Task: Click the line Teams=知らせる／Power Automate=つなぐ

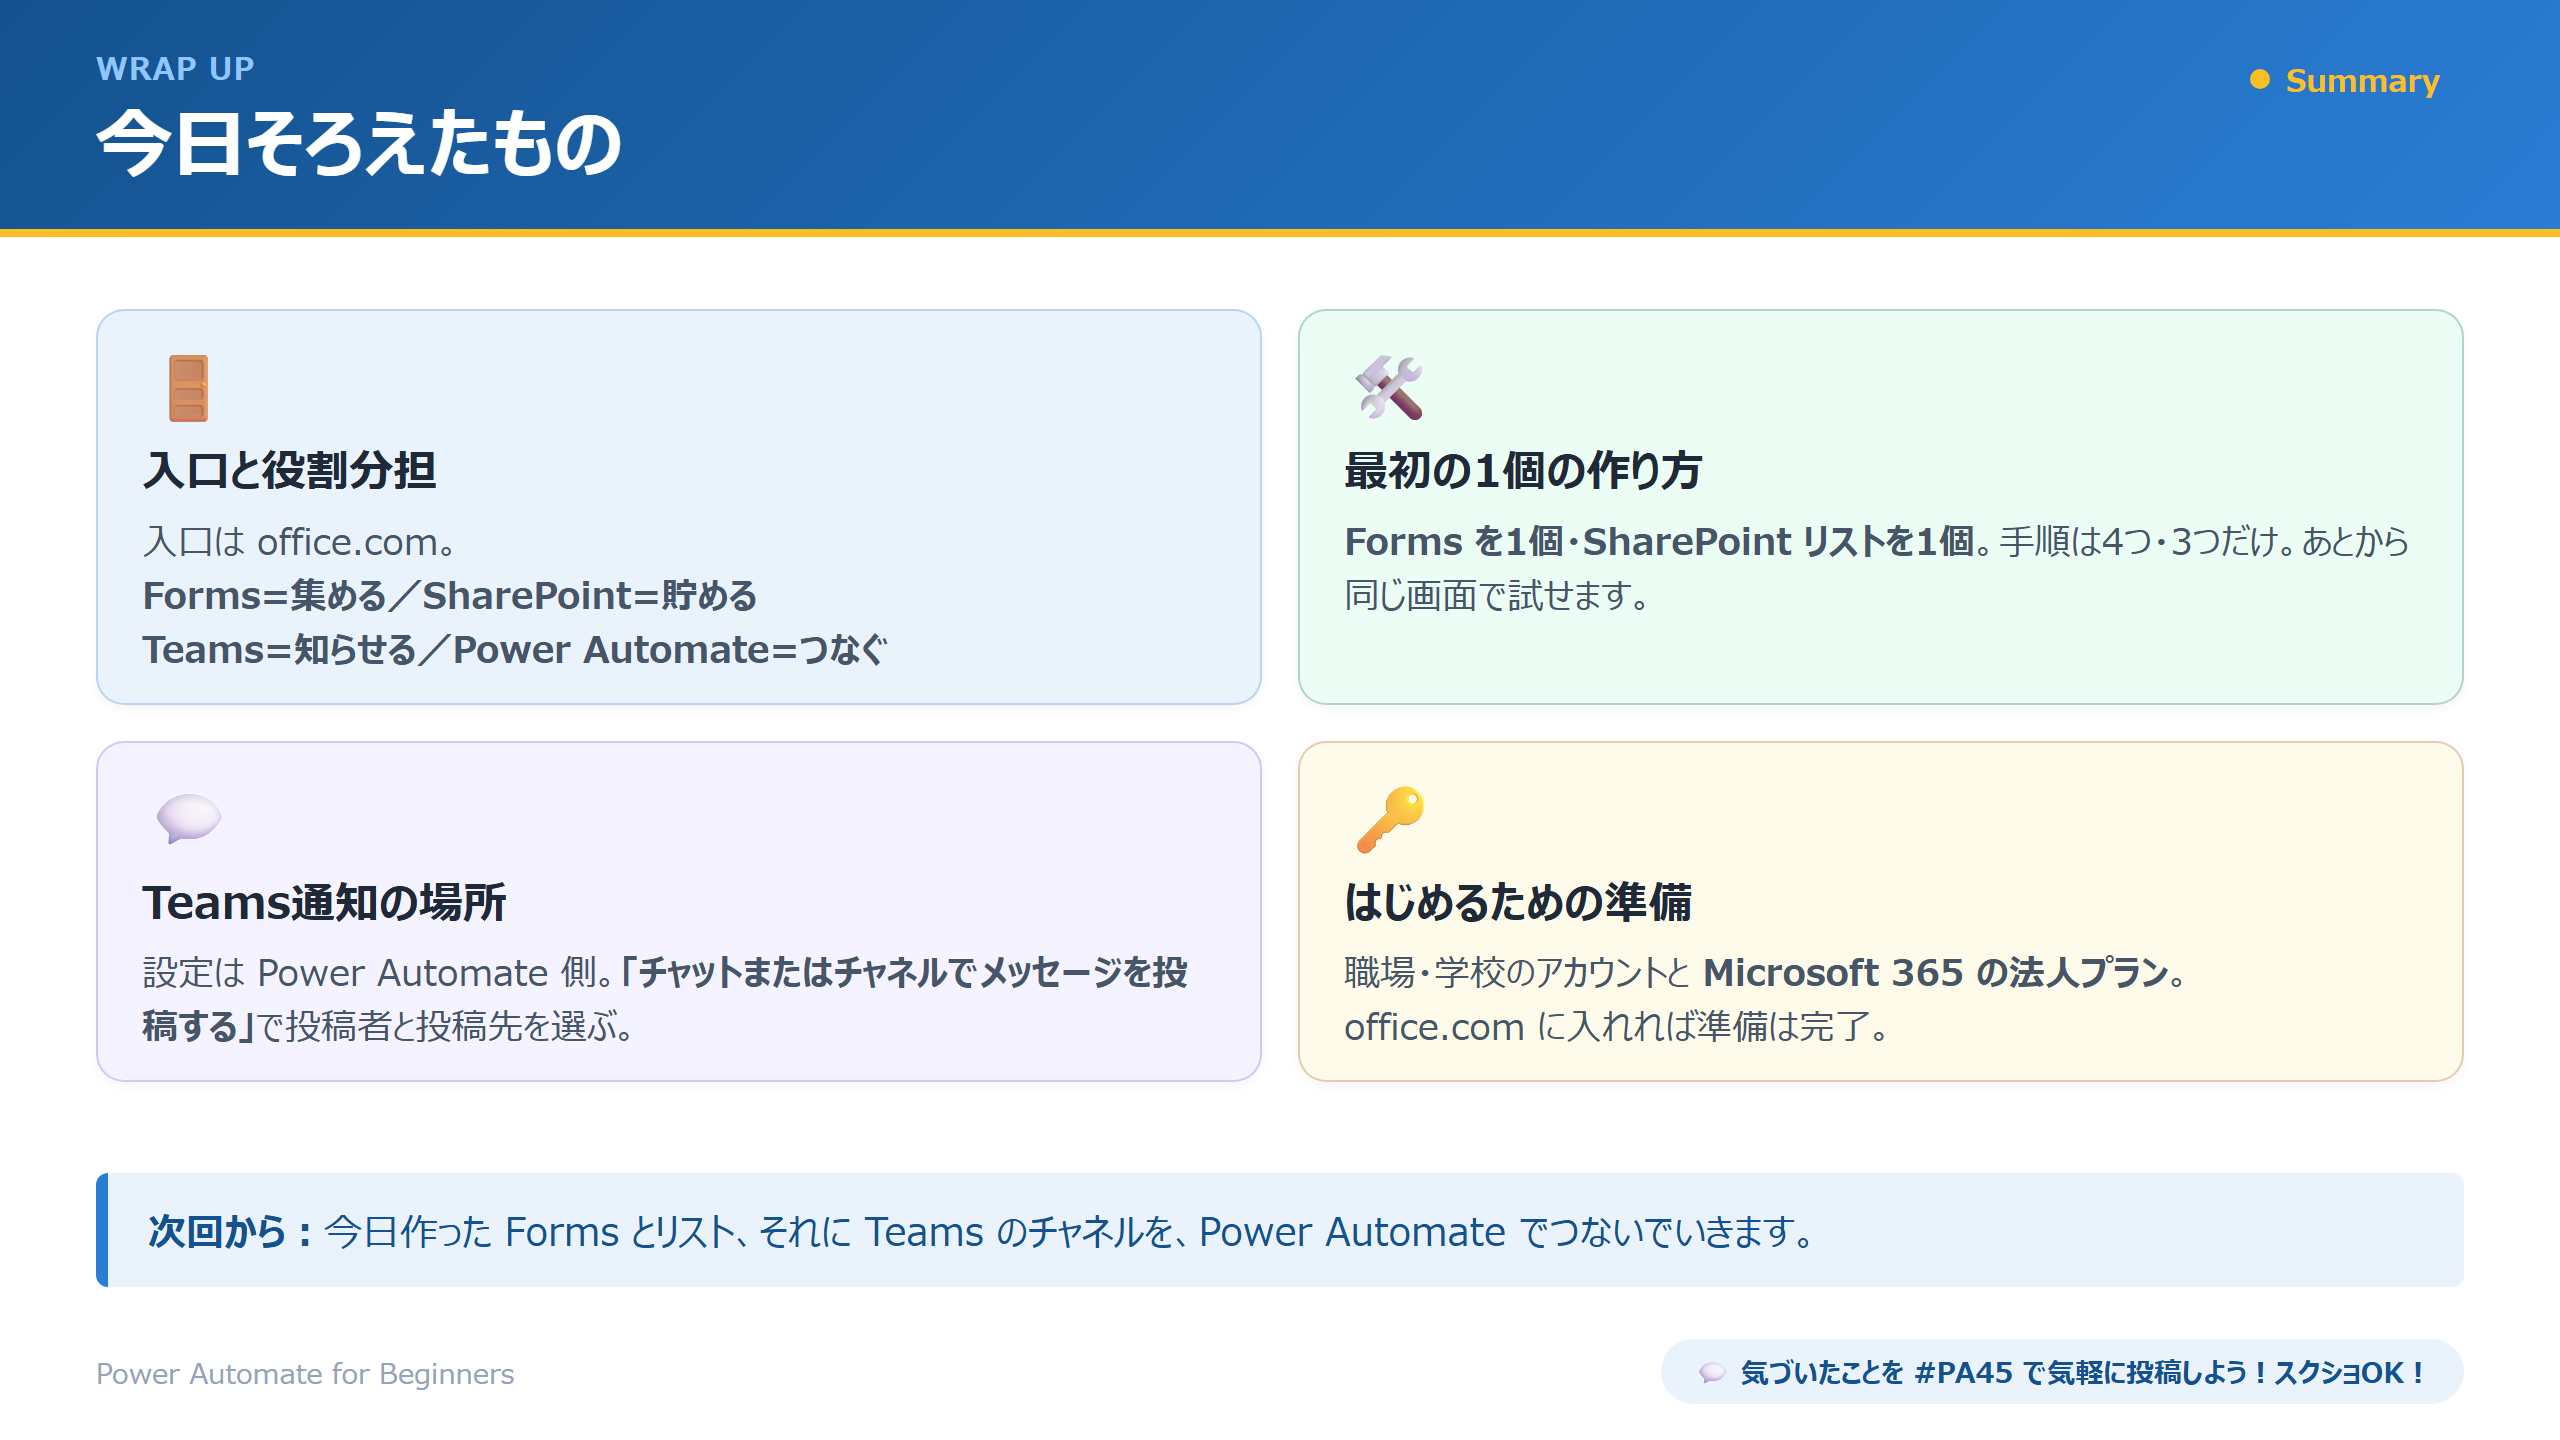Action: (x=515, y=650)
